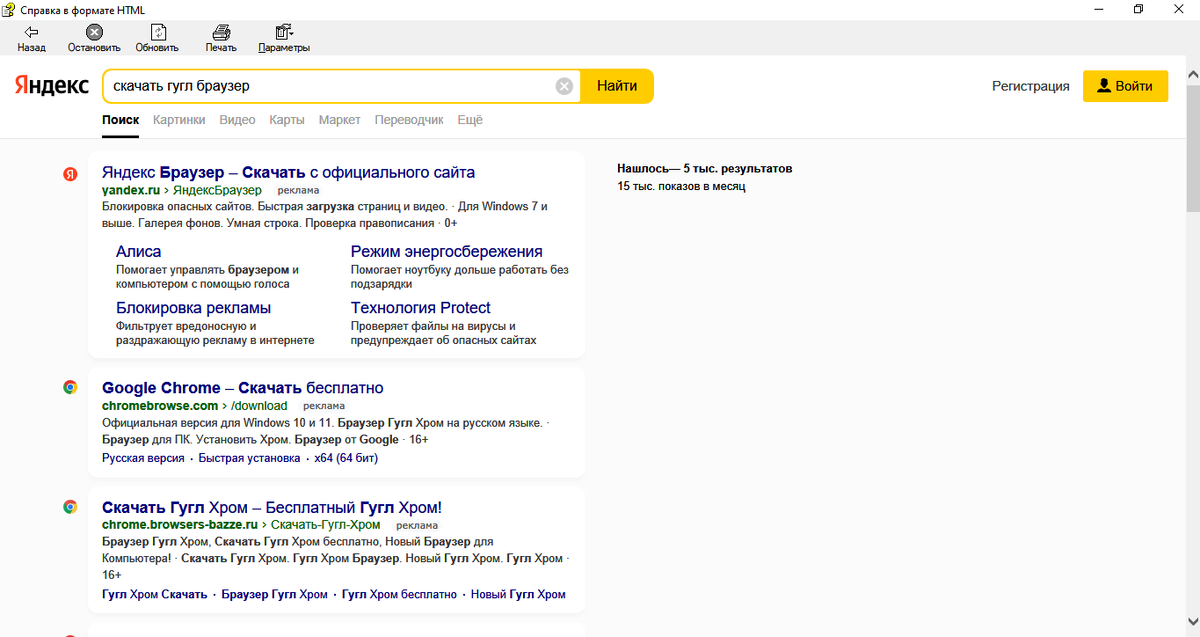
Task: Open the Гугл Хром Скачать sitelink
Action: tap(154, 594)
